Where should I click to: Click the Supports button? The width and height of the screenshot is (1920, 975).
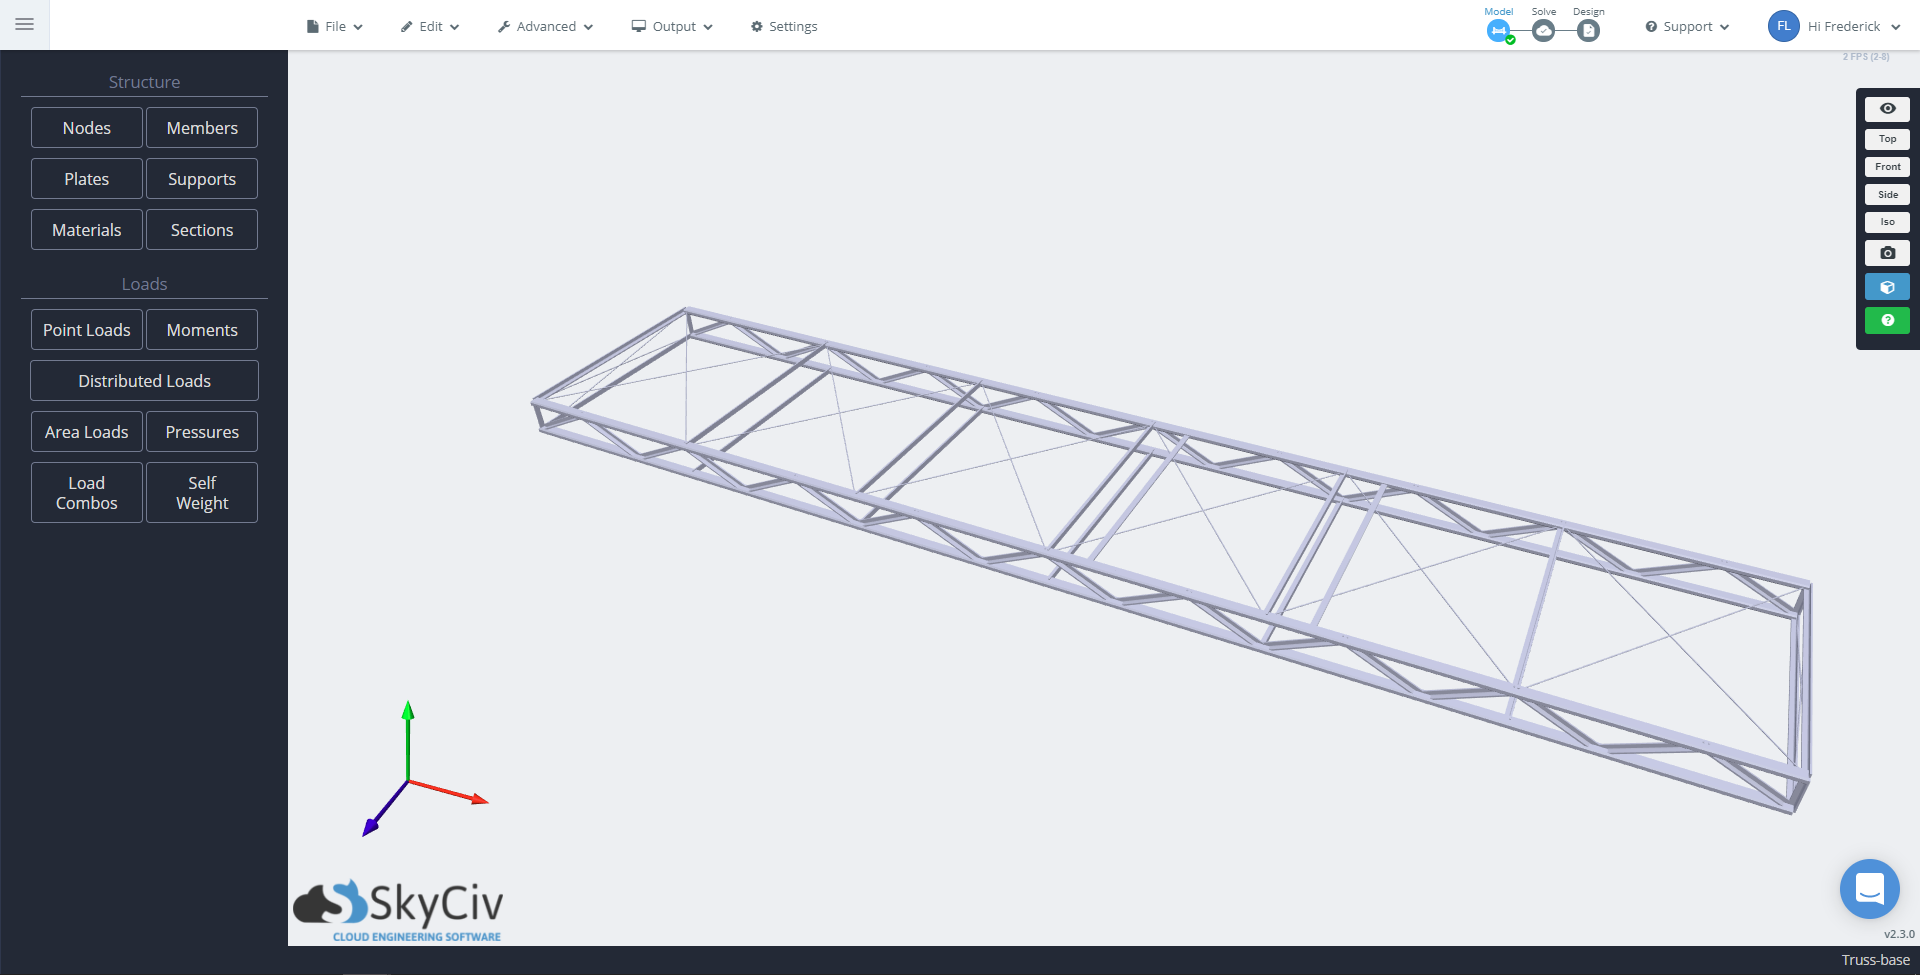click(x=202, y=178)
